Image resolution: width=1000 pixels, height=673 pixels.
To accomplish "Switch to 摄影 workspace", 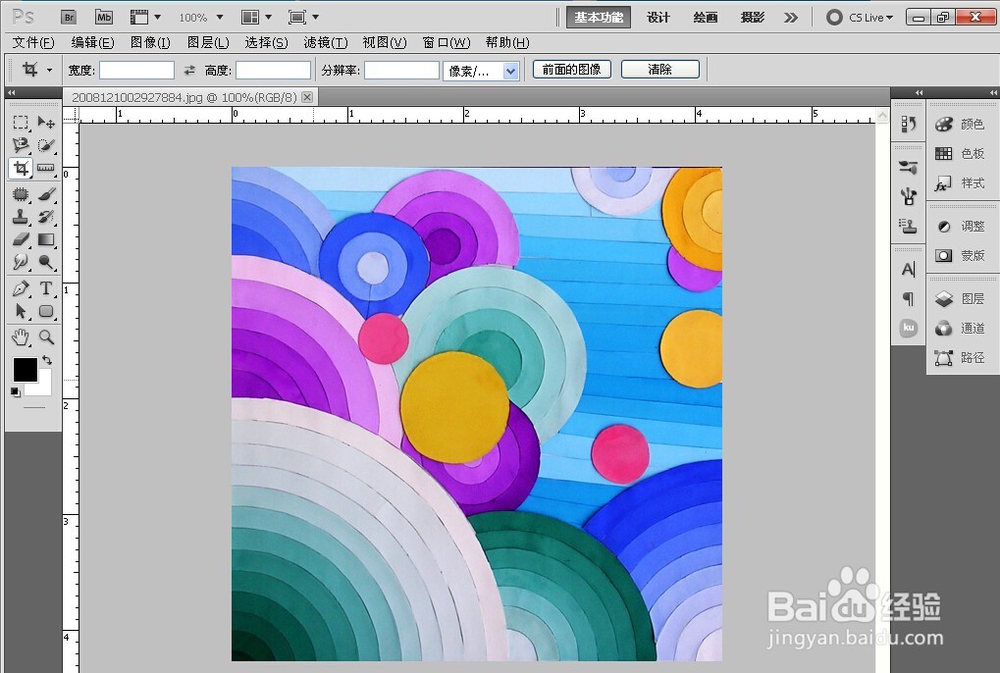I will (x=753, y=17).
